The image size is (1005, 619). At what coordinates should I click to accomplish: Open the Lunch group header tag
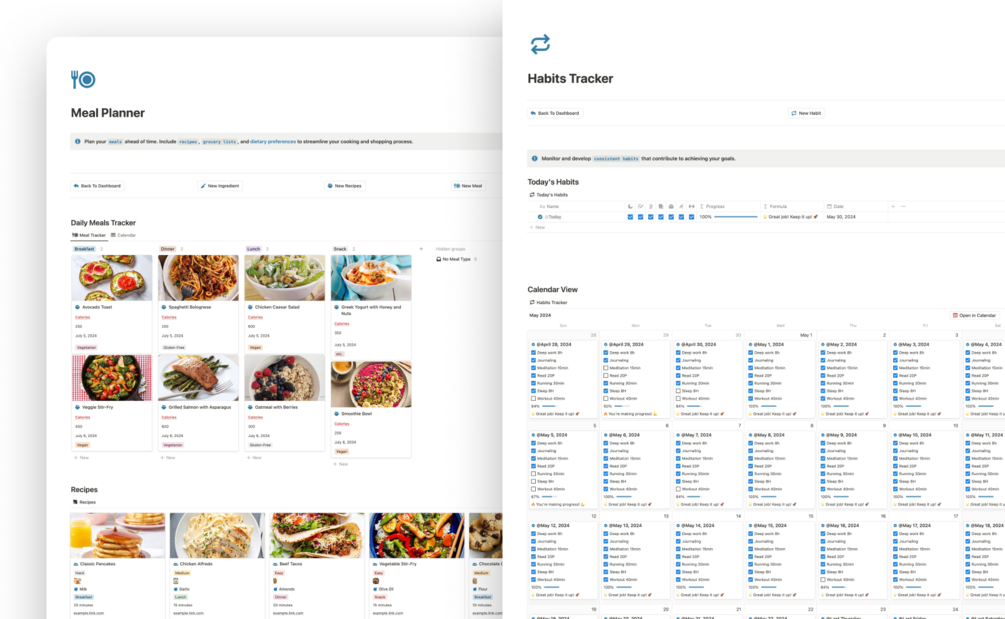(x=254, y=249)
